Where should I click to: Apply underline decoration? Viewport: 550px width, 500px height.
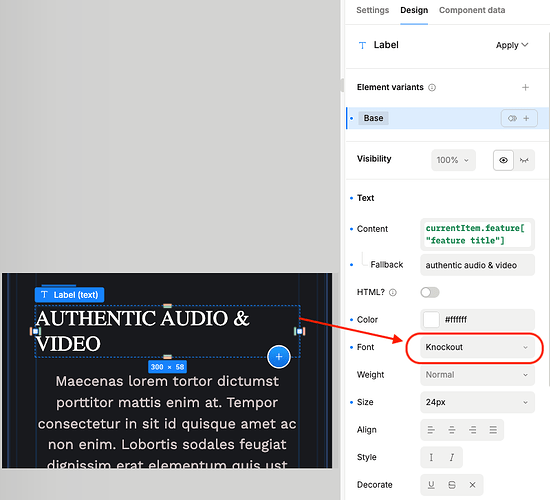point(431,485)
